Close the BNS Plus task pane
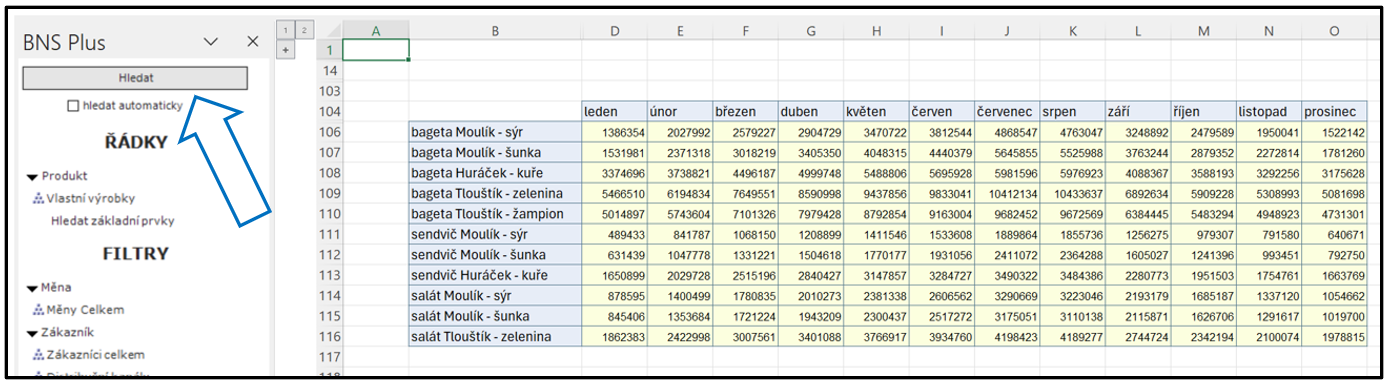 pos(253,42)
